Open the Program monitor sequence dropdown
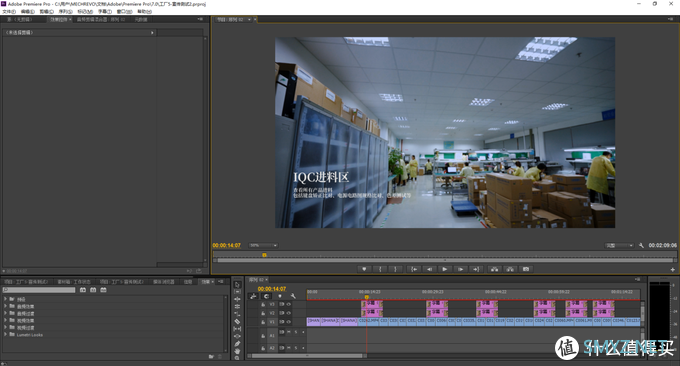 pyautogui.click(x=249, y=20)
